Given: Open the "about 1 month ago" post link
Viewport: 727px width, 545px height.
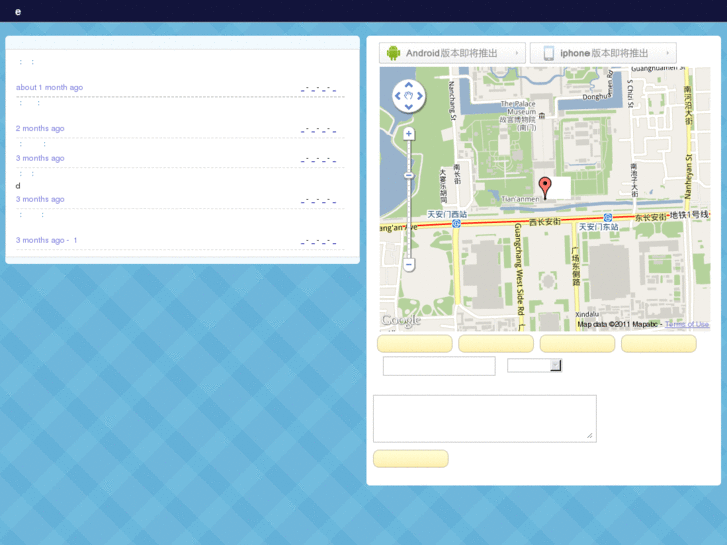Looking at the screenshot, I should click(50, 87).
